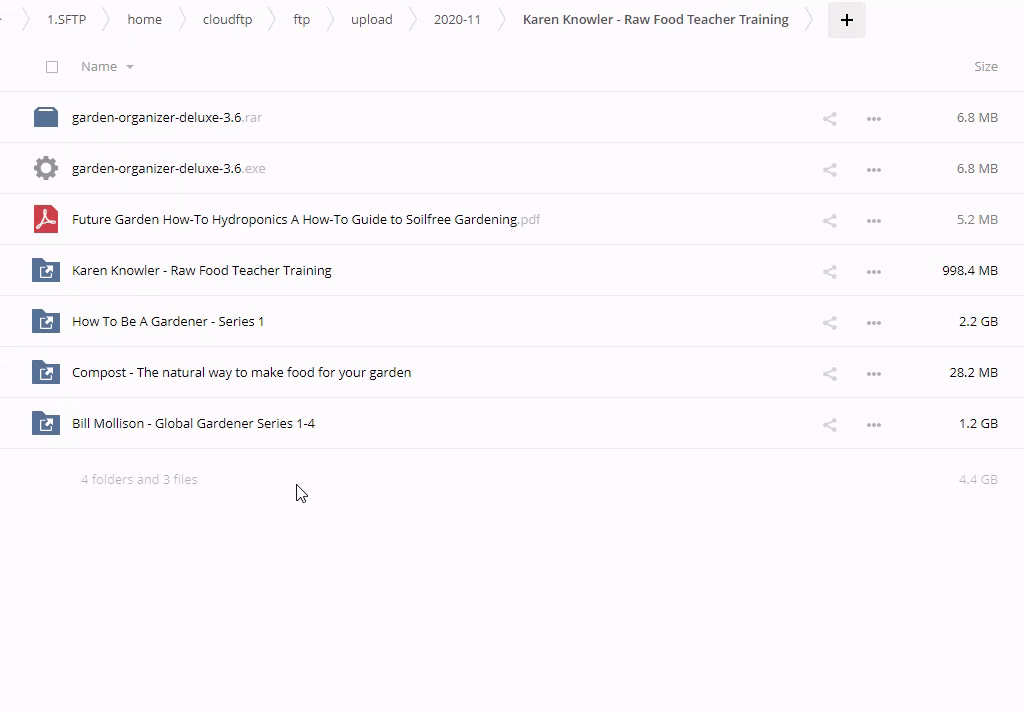Open more actions for Bill Mollison folder

tap(873, 424)
